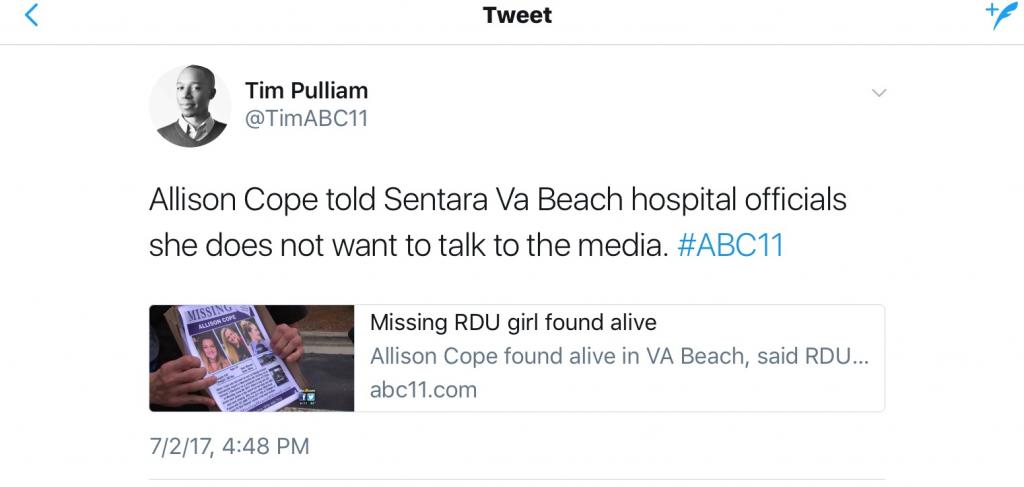Screen dimensions: 1024x487
Task: Follow the abc11.com source link
Action: pos(423,390)
